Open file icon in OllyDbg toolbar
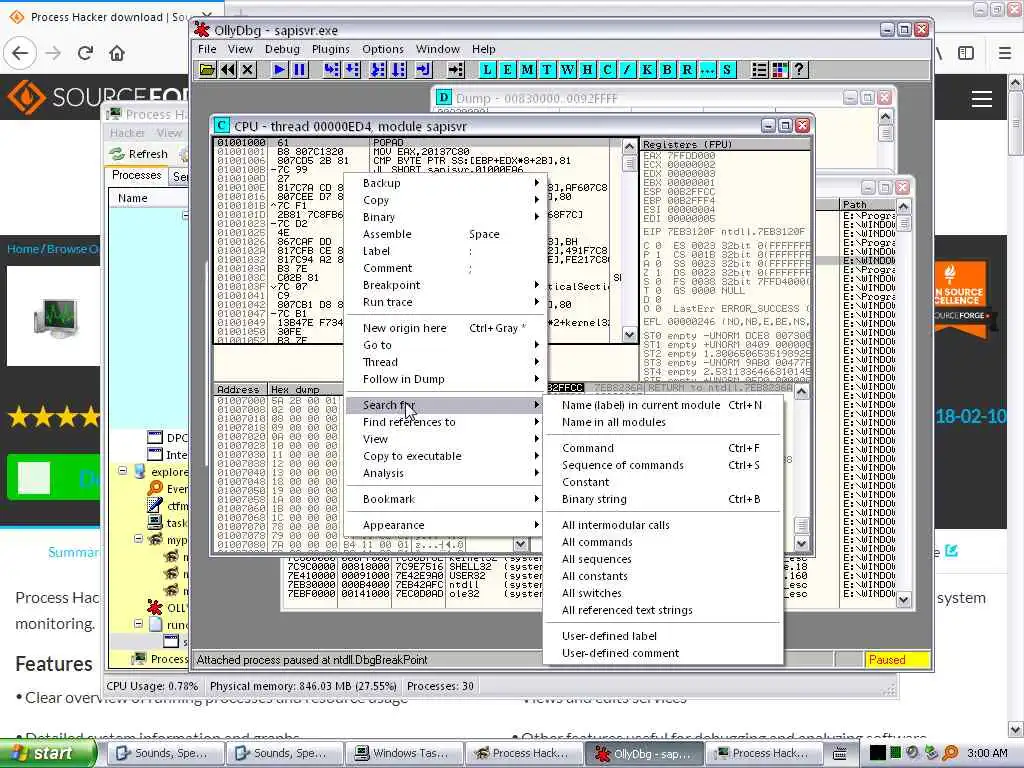 (207, 70)
